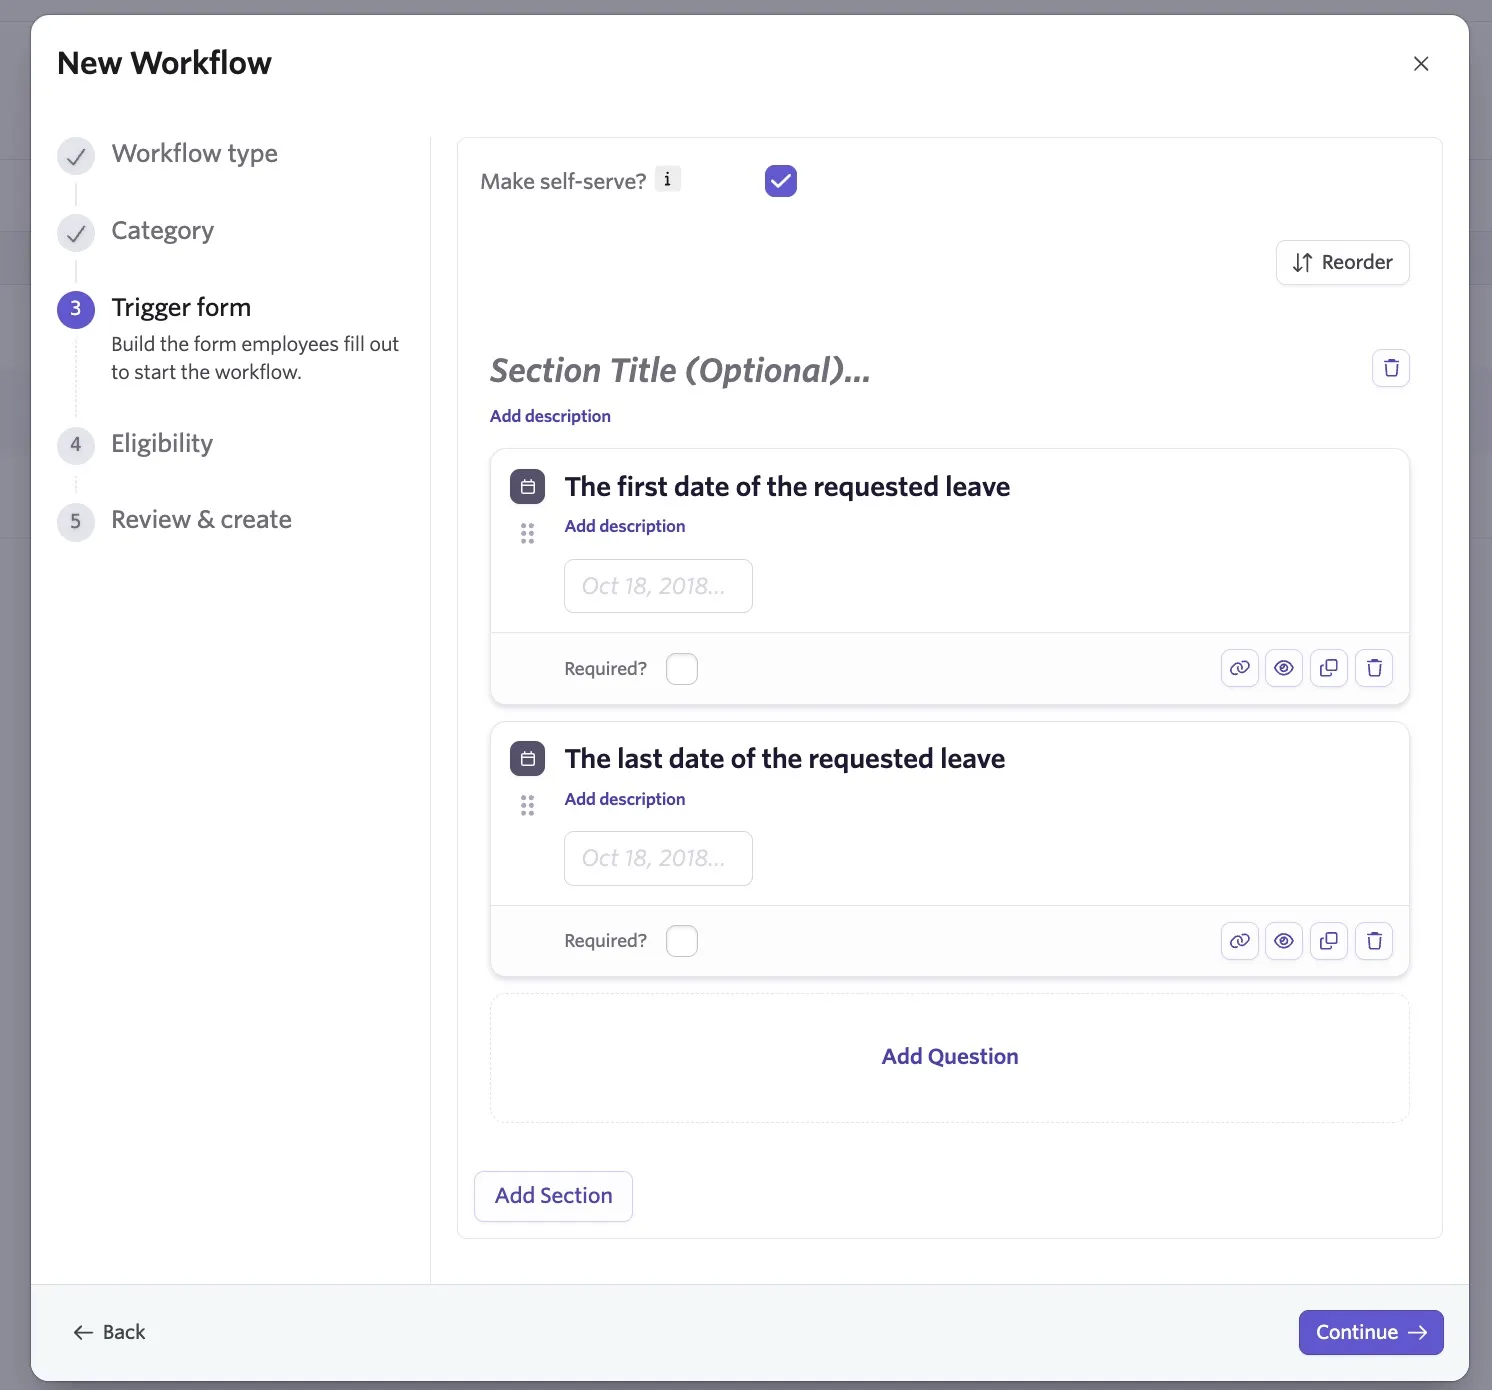Duplicate the last date question
Image resolution: width=1492 pixels, height=1390 pixels.
[1329, 941]
